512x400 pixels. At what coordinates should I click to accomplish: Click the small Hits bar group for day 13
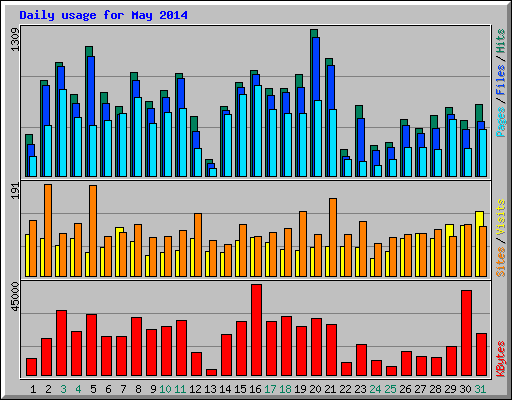coord(211,168)
